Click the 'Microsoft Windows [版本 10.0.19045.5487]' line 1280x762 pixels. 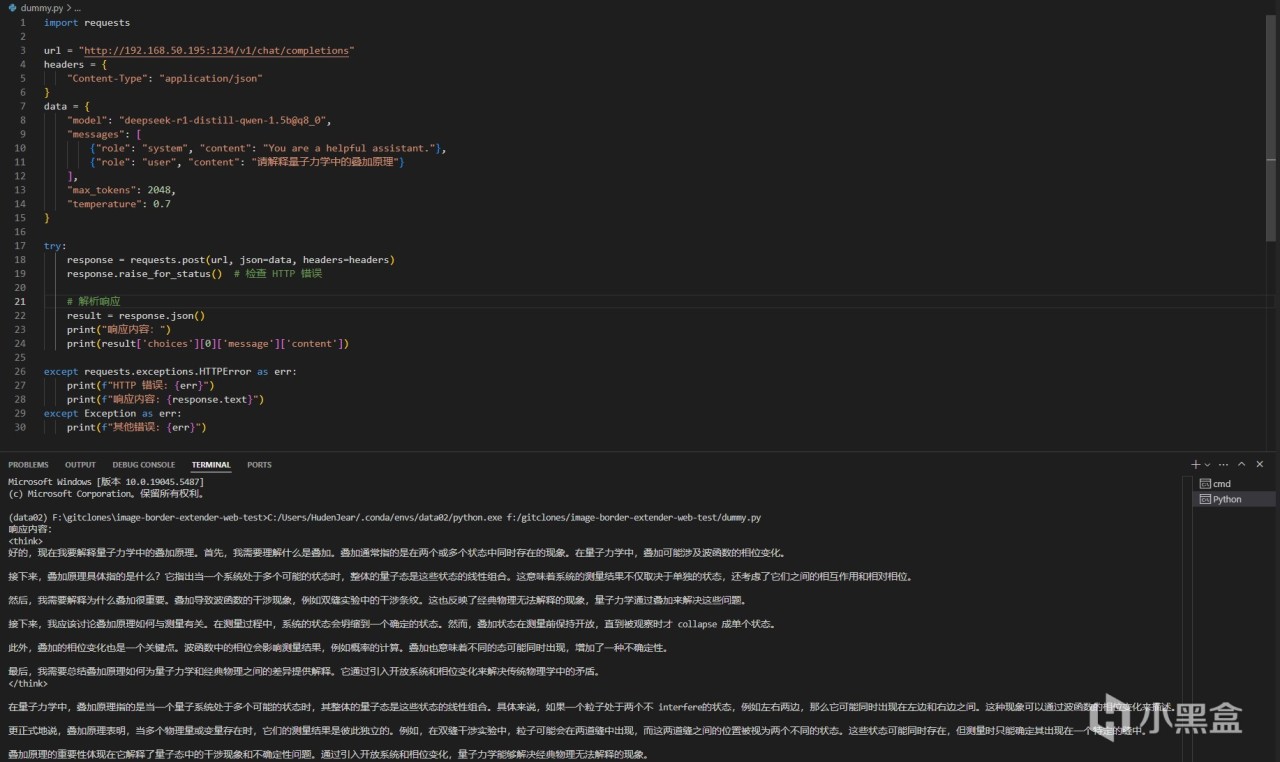[106, 482]
